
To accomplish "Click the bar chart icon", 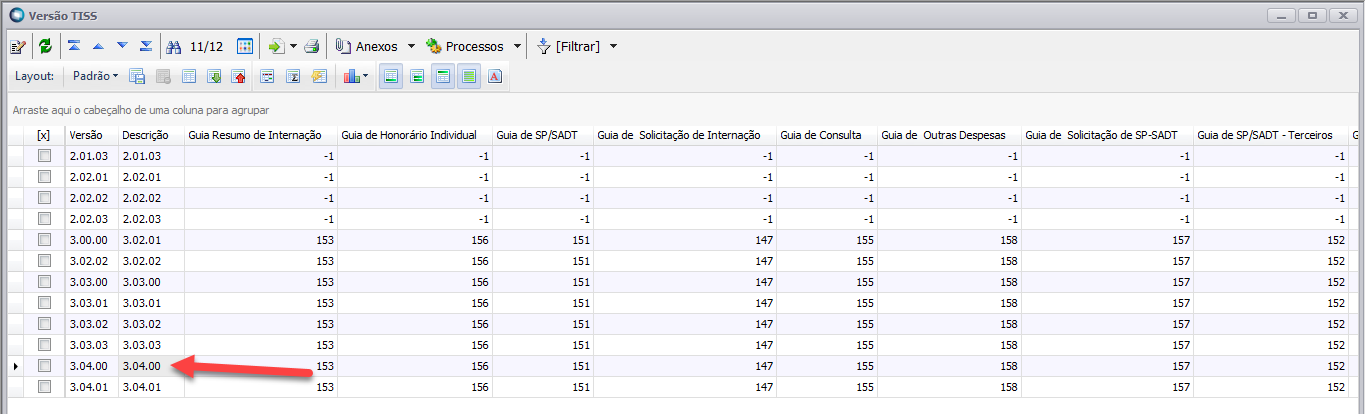I will click(x=351, y=76).
